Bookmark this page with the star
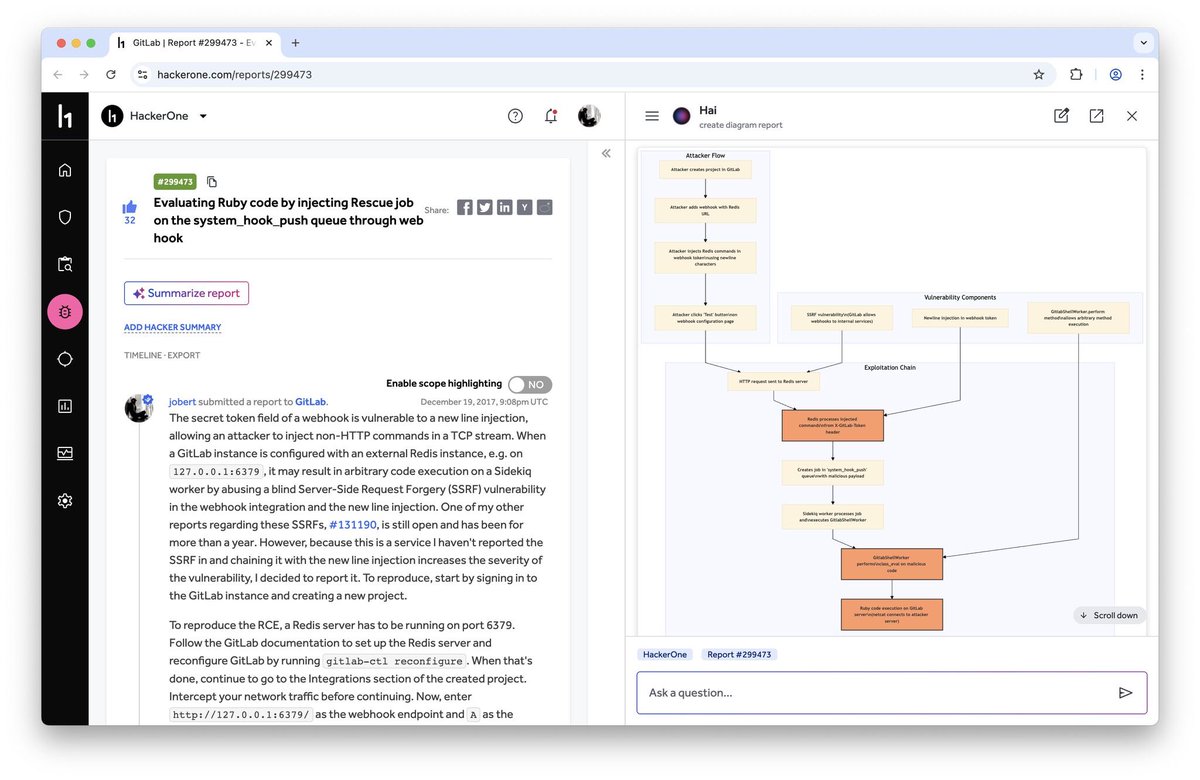The height and width of the screenshot is (780, 1200). tap(1039, 74)
